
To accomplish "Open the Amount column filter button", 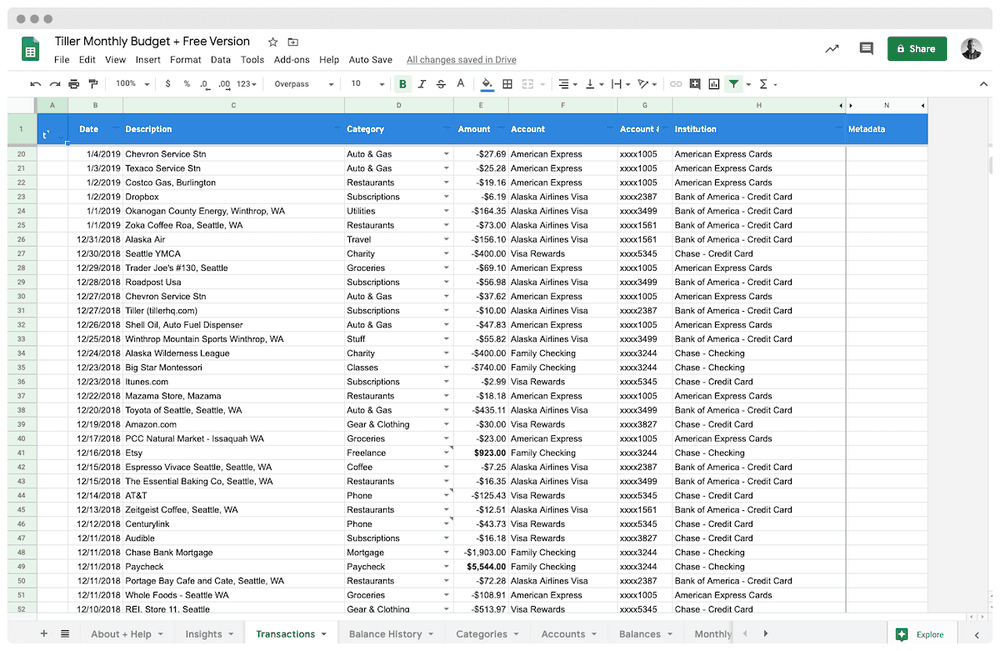I will coord(501,129).
